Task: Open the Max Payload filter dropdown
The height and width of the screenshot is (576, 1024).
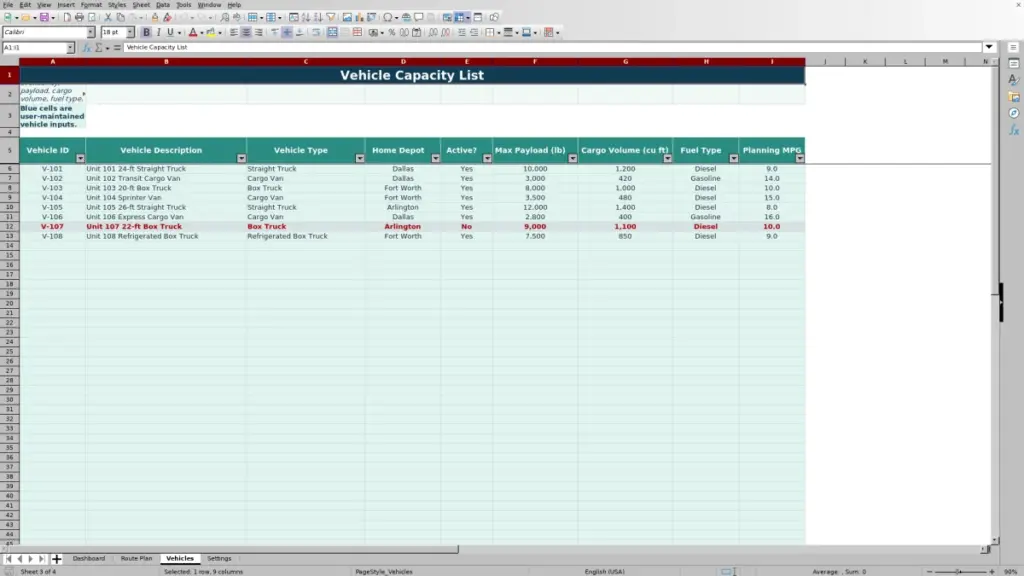Action: click(x=573, y=159)
